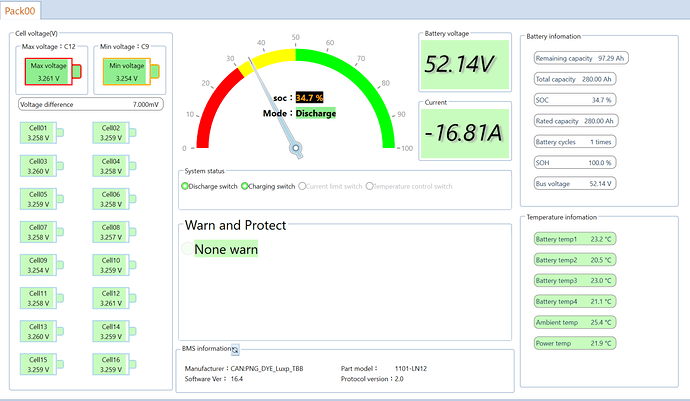The height and width of the screenshot is (401, 690).
Task: Click the Battery temp3 23.0 °C field
Action: click(575, 280)
